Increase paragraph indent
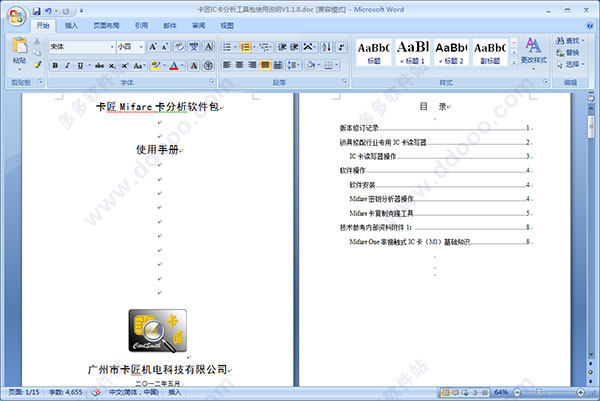The height and width of the screenshot is (401, 600). click(x=294, y=47)
